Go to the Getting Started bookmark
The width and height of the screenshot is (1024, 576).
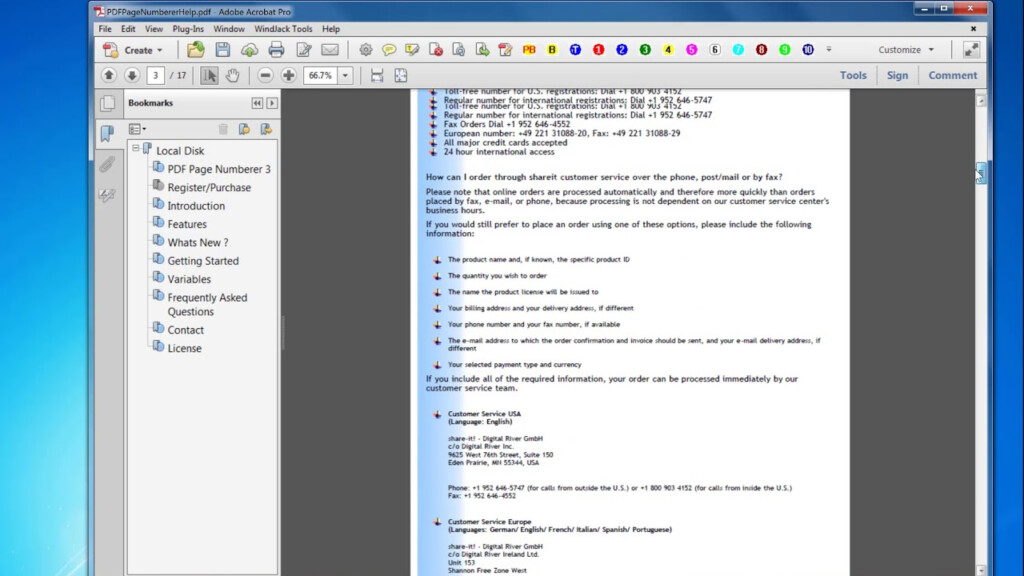pyautogui.click(x=203, y=261)
